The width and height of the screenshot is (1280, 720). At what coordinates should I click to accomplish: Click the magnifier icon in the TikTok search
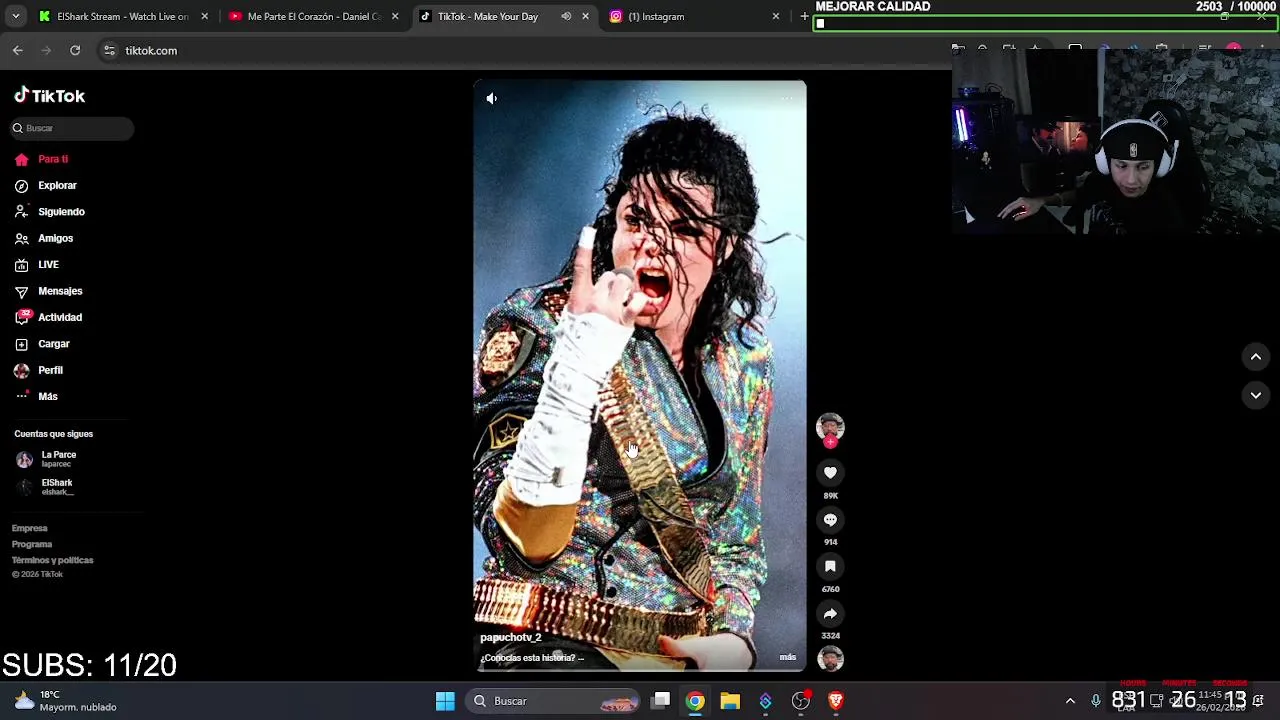pyautogui.click(x=18, y=128)
